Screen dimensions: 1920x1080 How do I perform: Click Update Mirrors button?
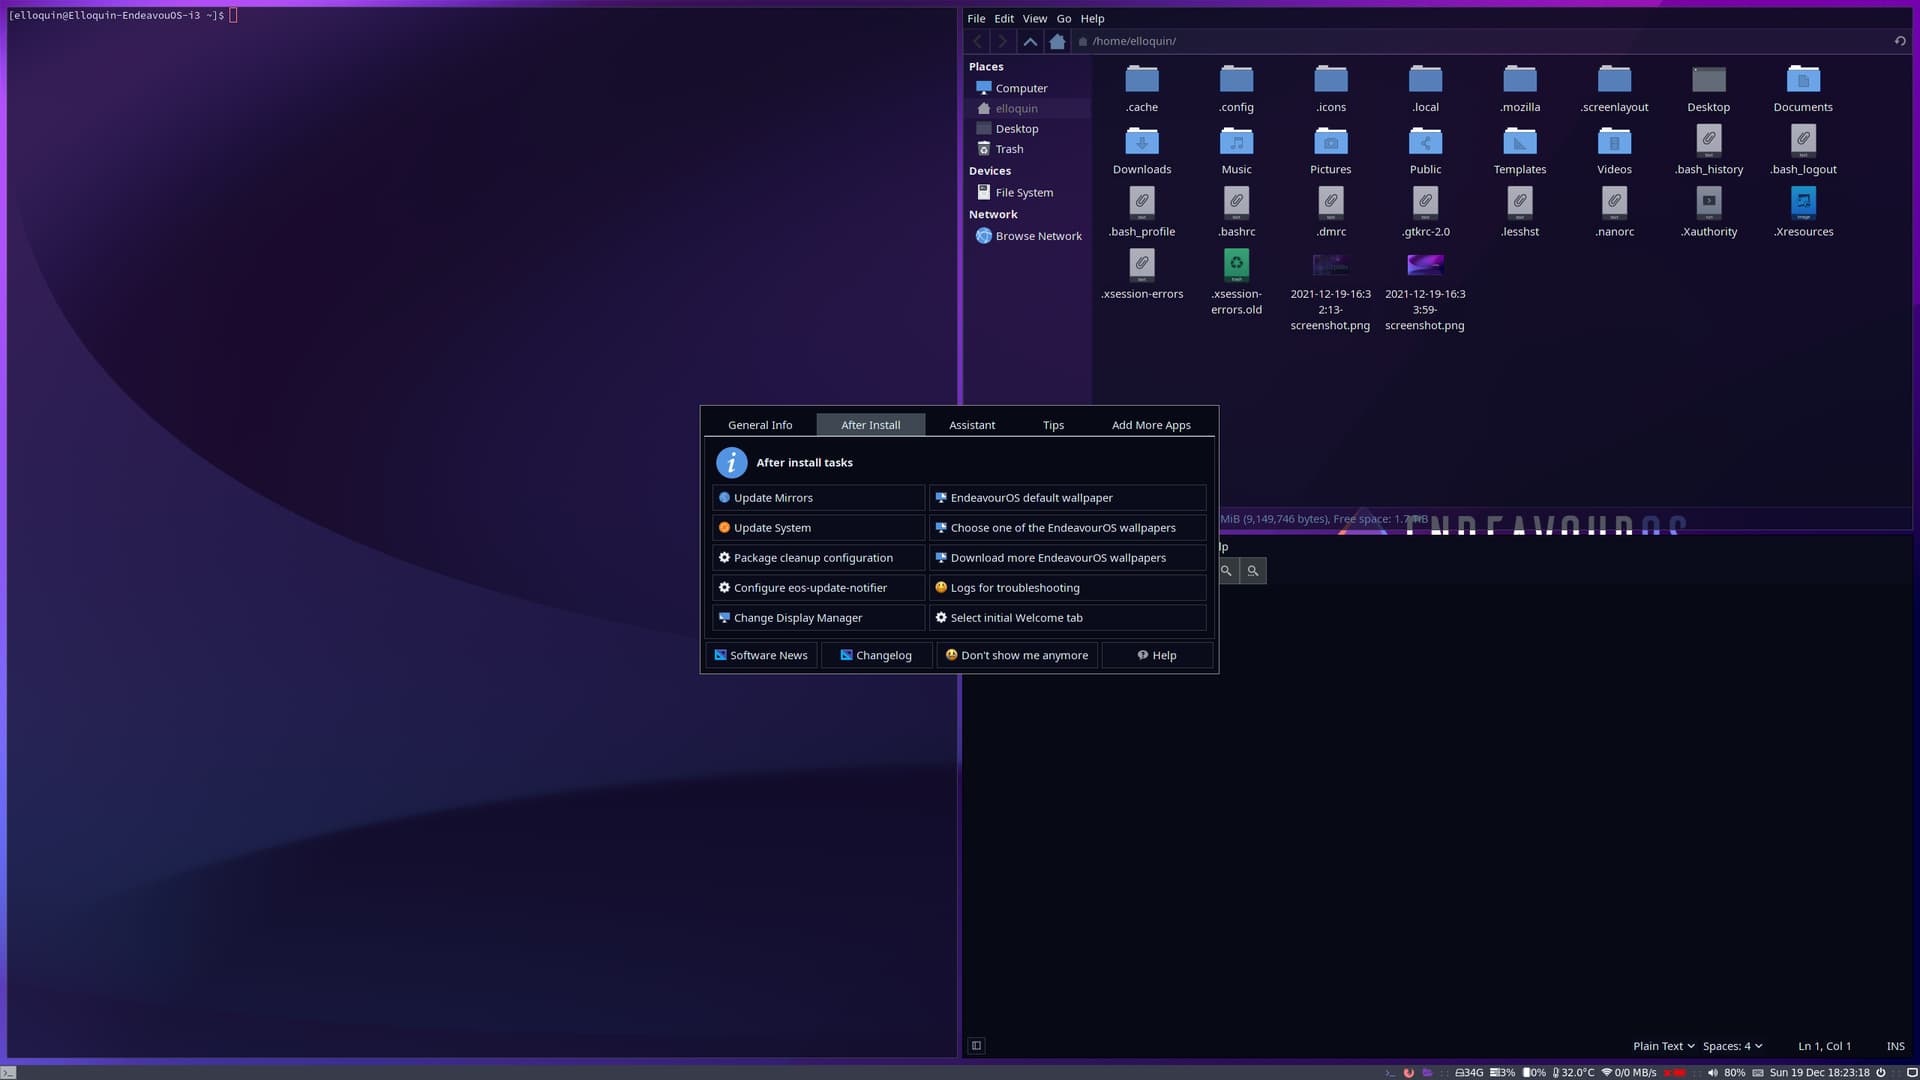(x=818, y=498)
